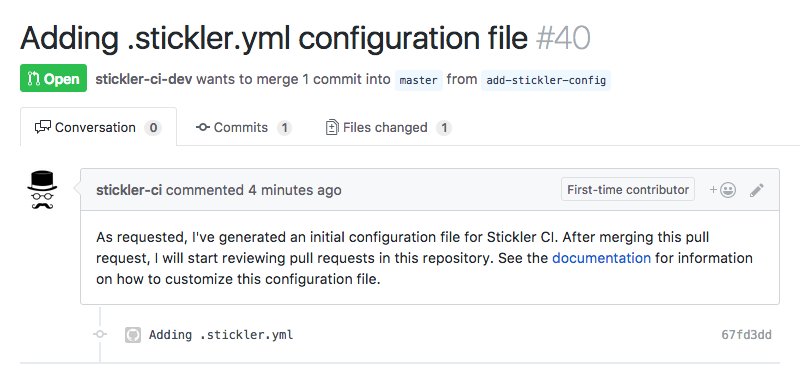Click the Files changed diff icon
800x384 pixels.
pyautogui.click(x=332, y=127)
